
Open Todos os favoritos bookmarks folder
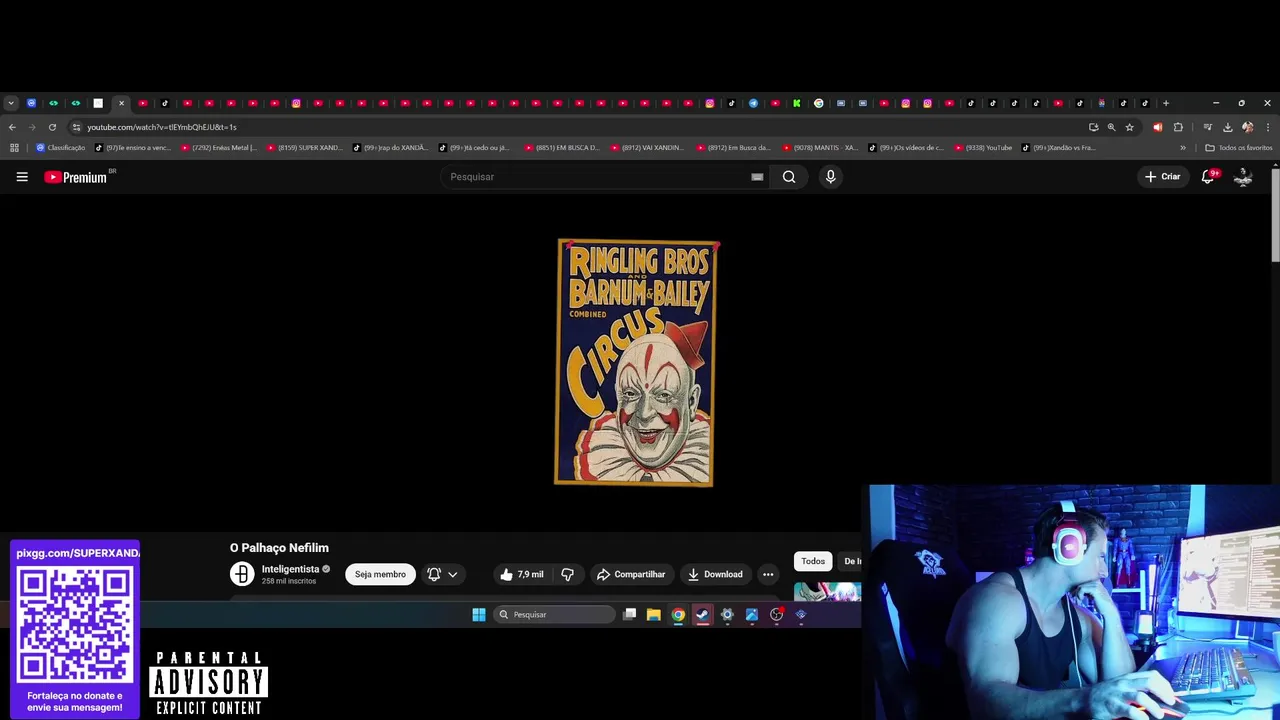[1239, 148]
